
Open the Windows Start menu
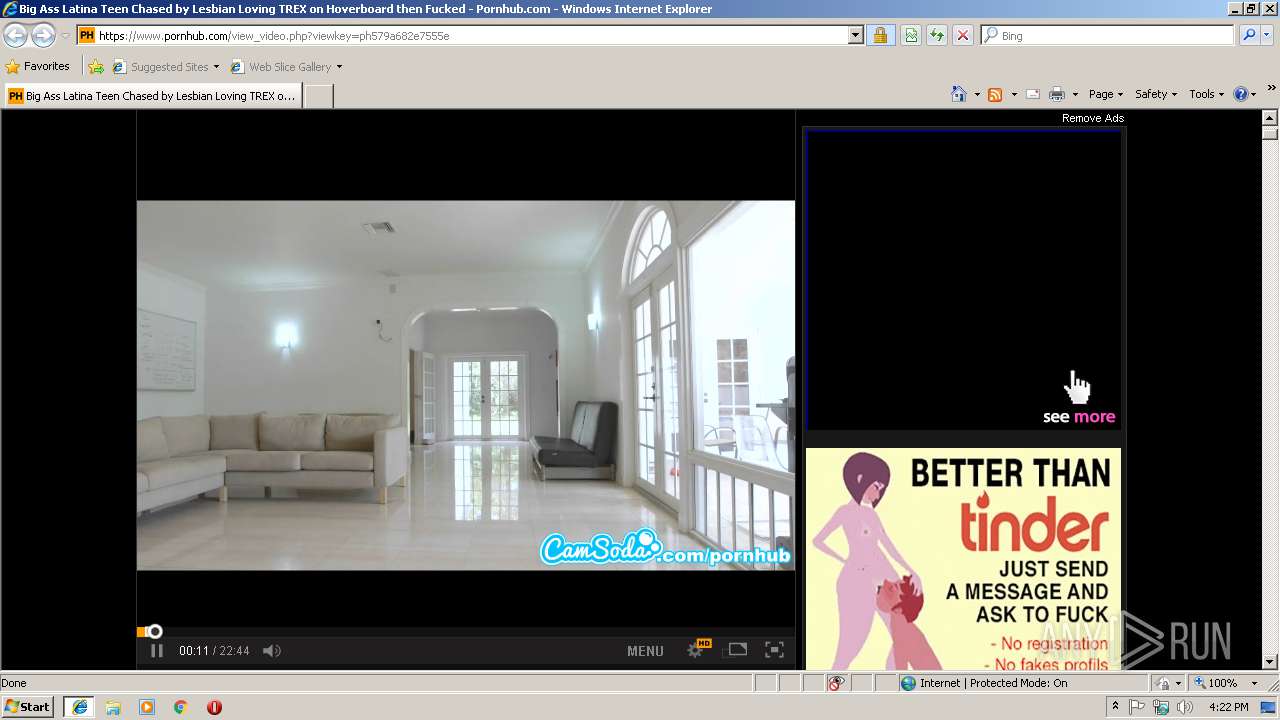28,706
